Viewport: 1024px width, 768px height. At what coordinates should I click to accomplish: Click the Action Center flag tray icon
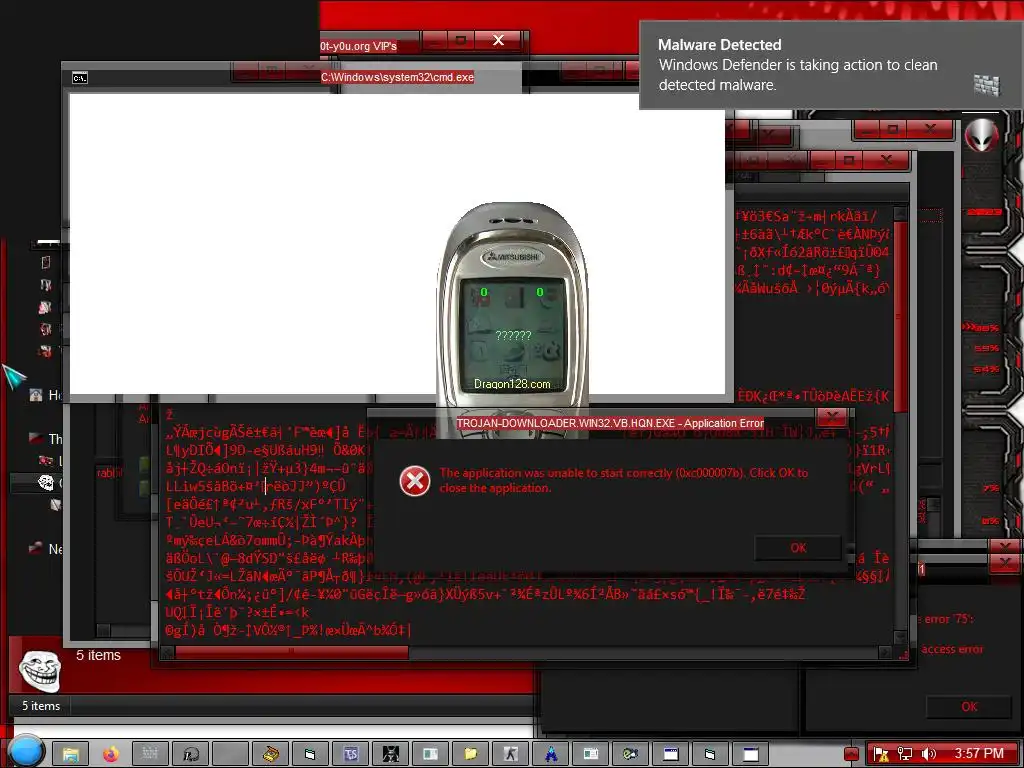coord(881,754)
